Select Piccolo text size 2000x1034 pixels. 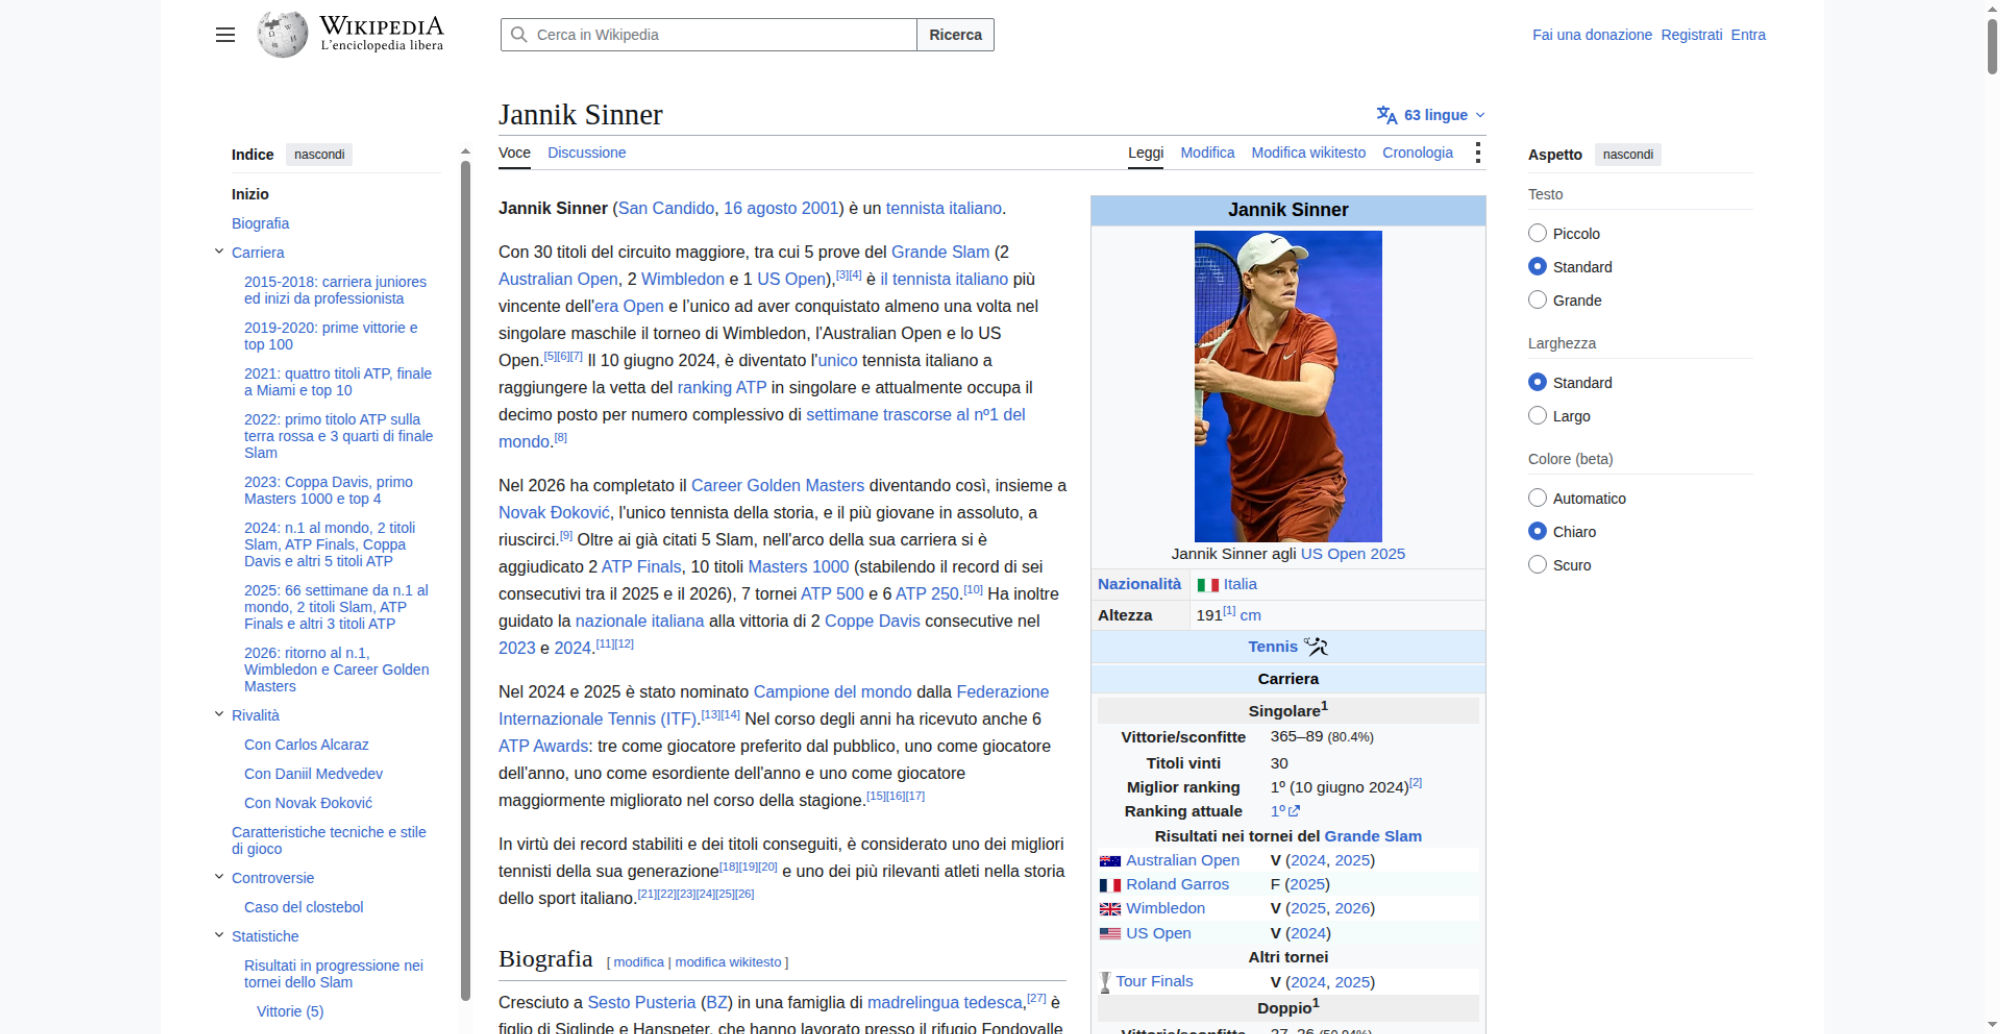click(1538, 233)
